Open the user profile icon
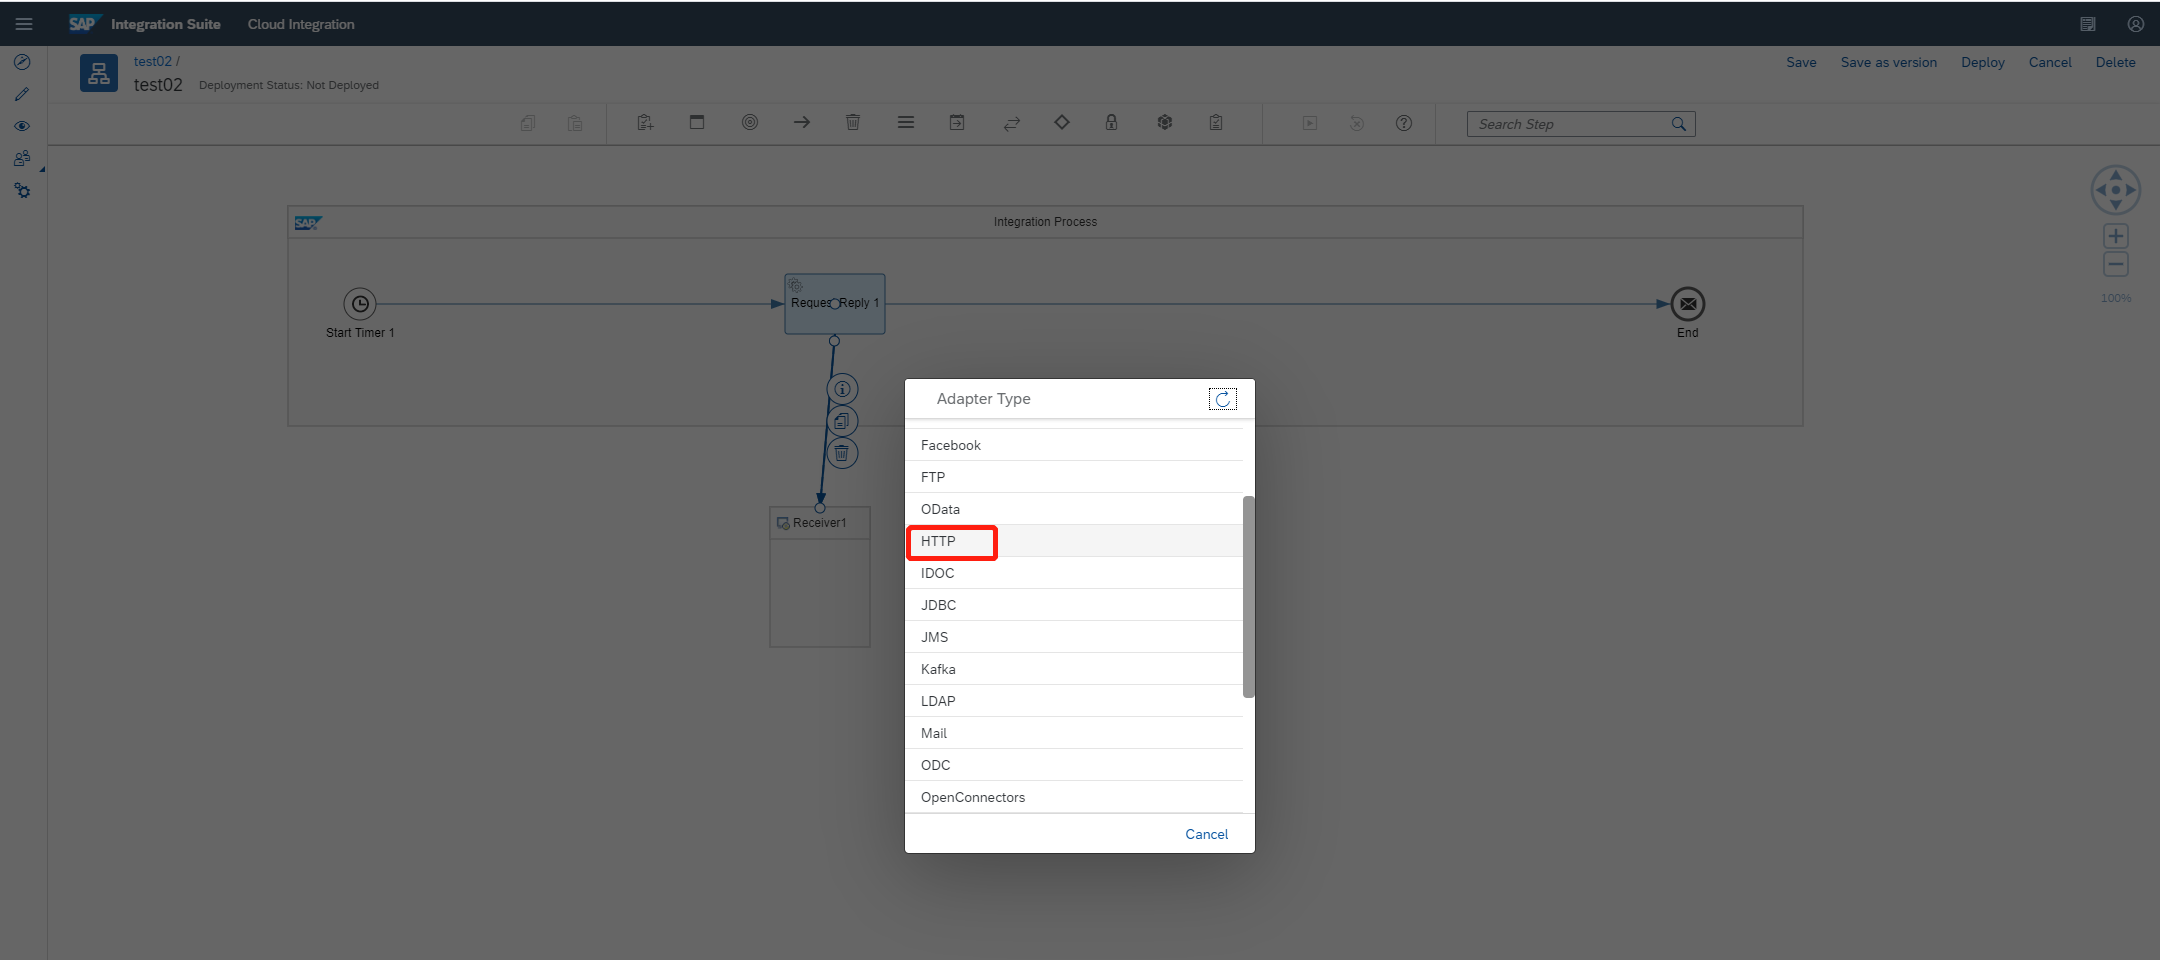 [x=2136, y=24]
